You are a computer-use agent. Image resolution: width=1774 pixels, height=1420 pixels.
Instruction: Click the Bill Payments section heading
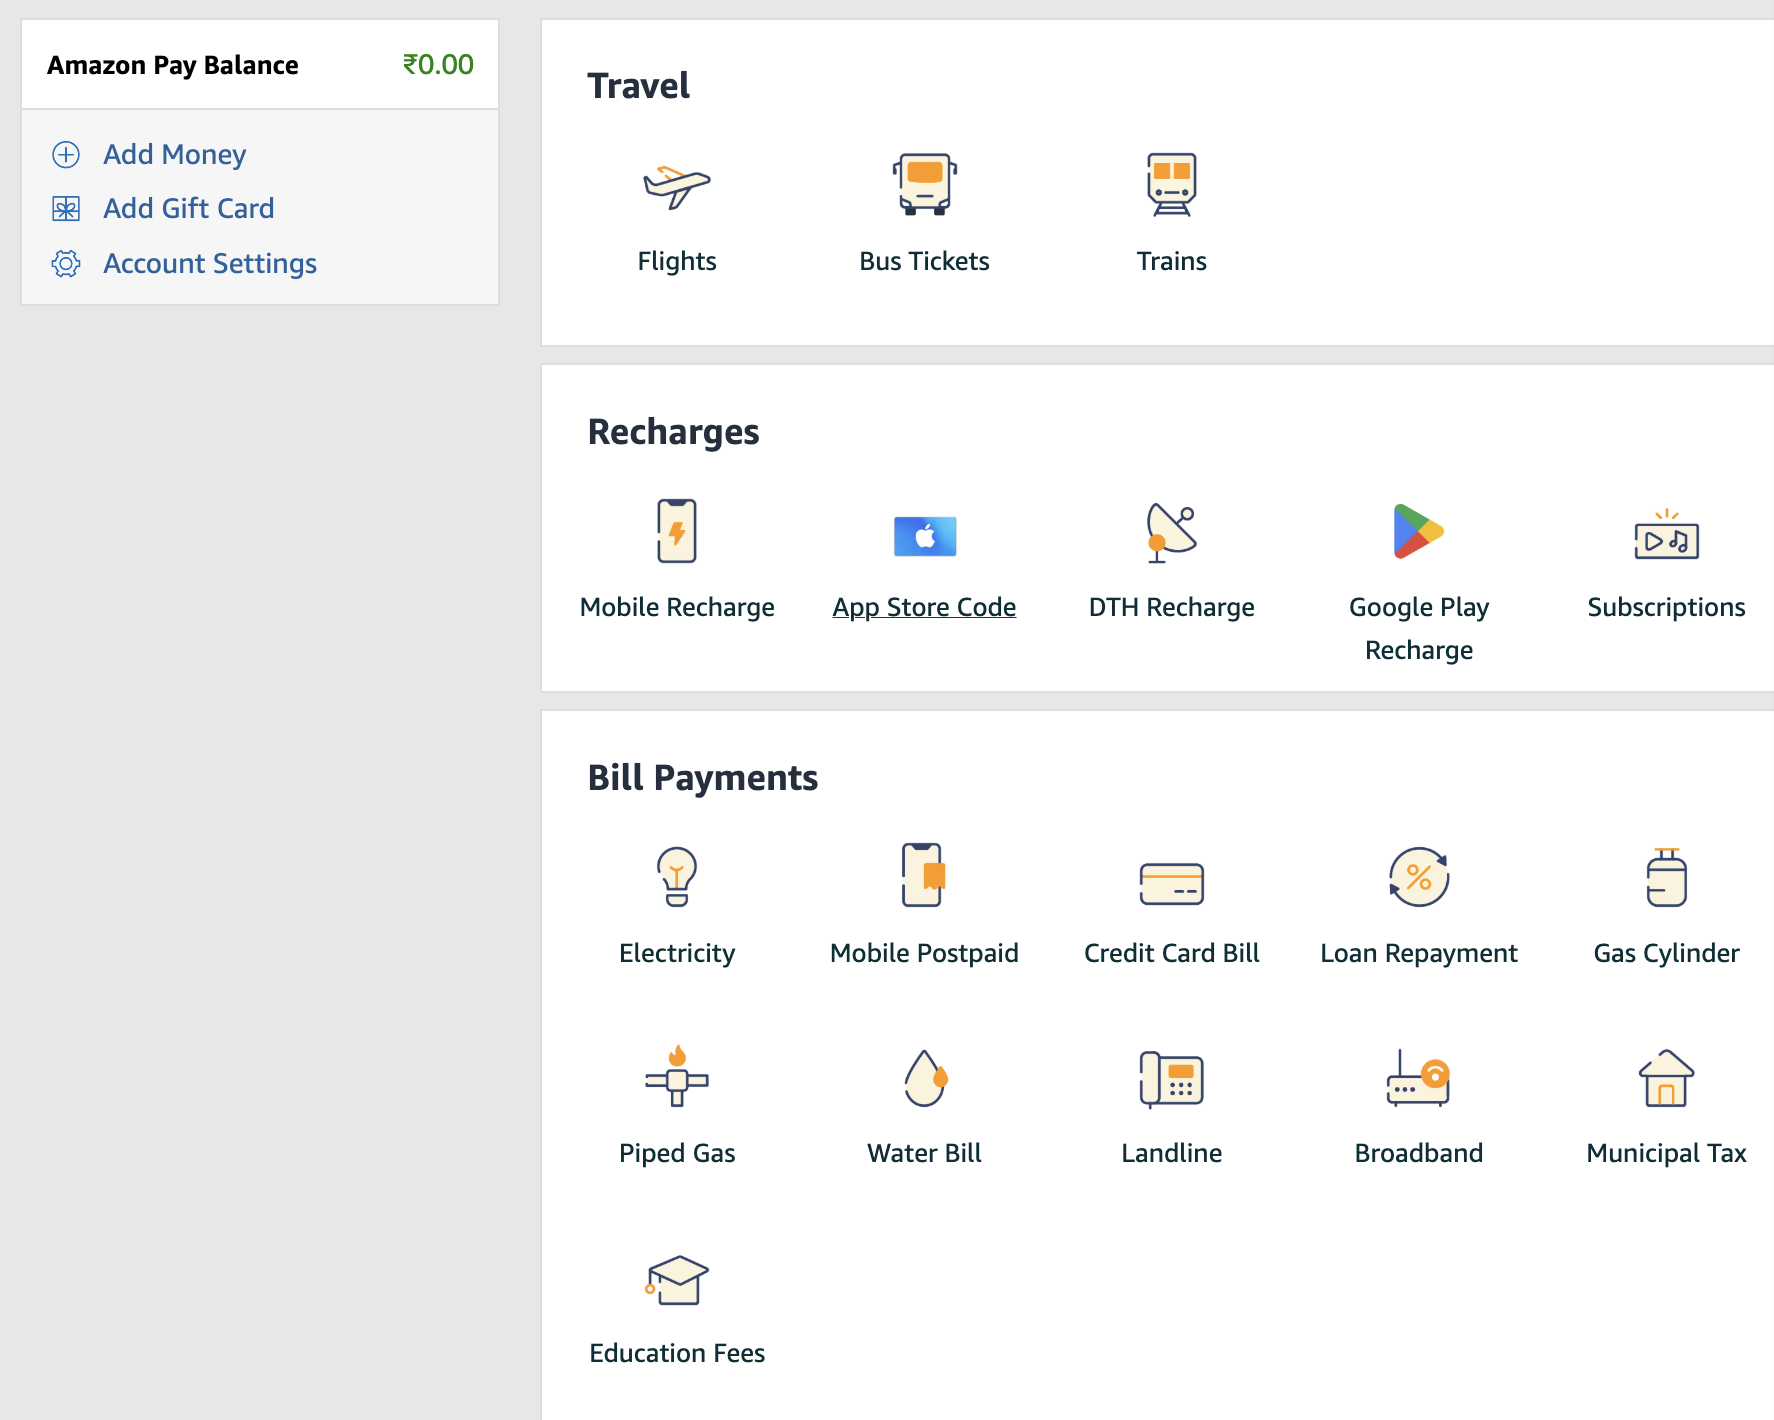702,778
